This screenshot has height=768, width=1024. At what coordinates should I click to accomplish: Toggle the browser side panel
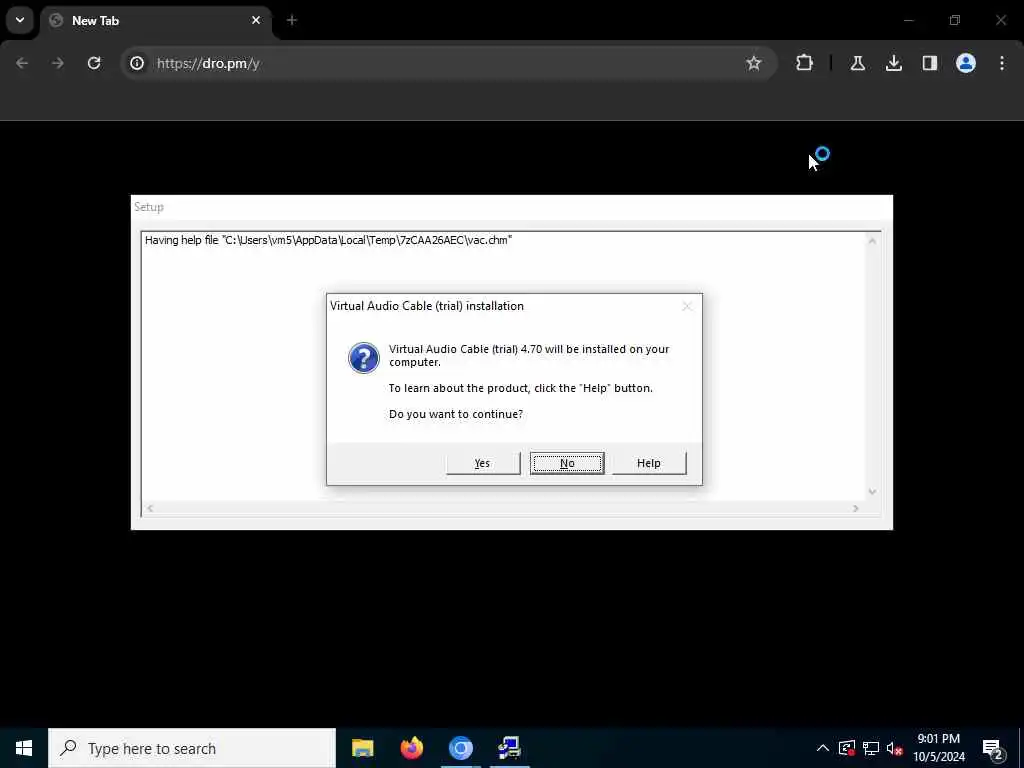[x=929, y=63]
